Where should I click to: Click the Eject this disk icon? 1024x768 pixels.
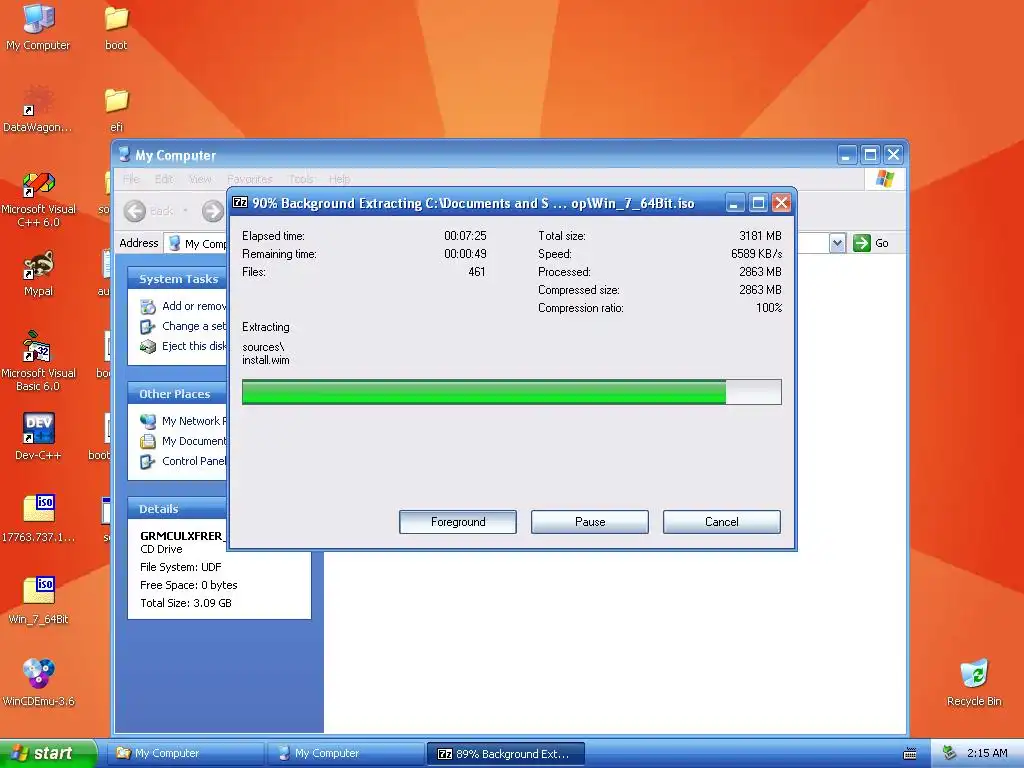pyautogui.click(x=148, y=347)
